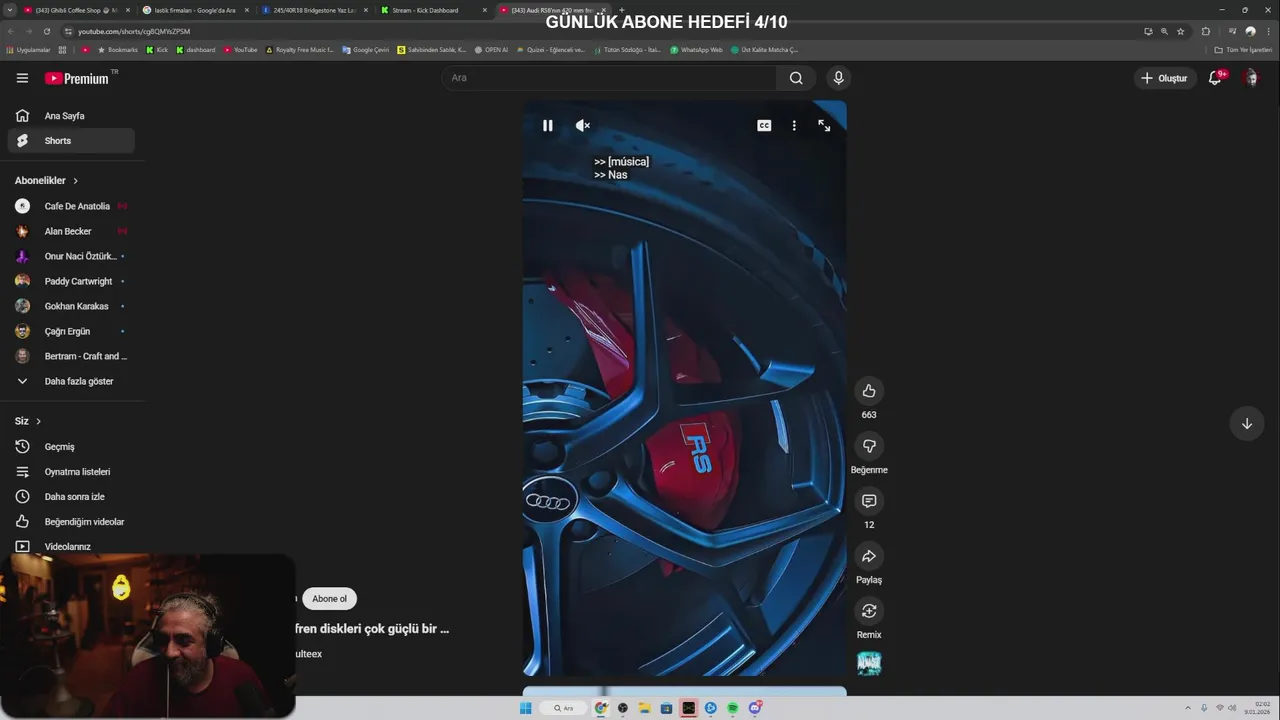Image resolution: width=1280 pixels, height=720 pixels.
Task: Open the WhatsApp Web bookmark
Action: (x=697, y=49)
